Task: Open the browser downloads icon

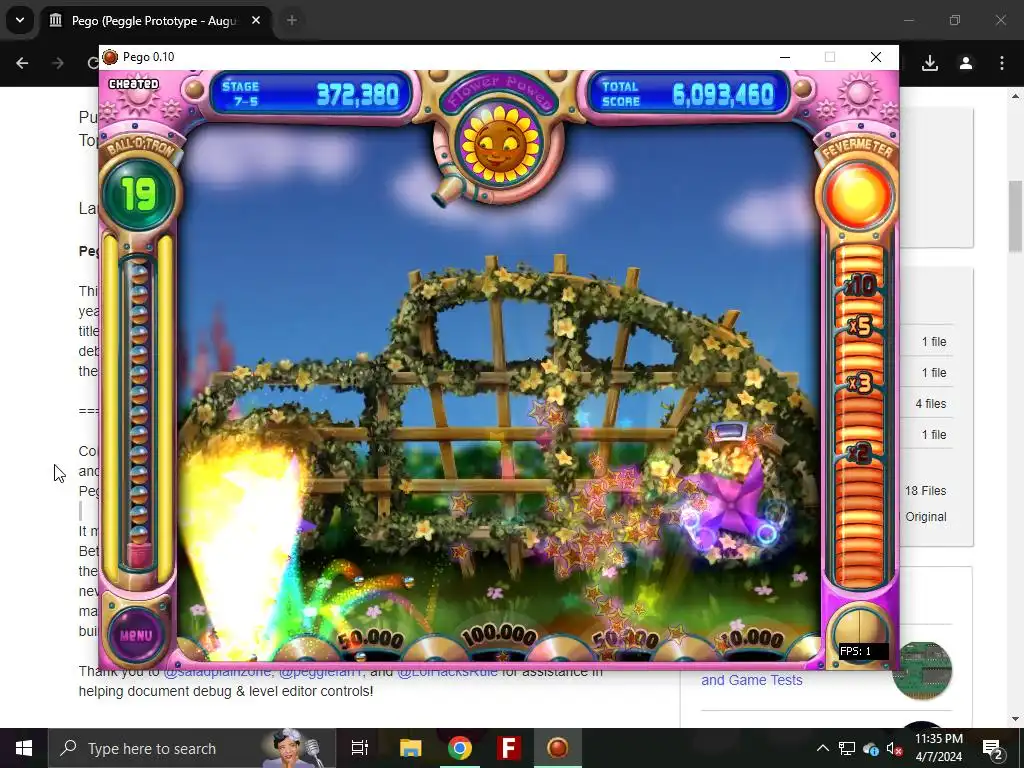Action: 930,63
